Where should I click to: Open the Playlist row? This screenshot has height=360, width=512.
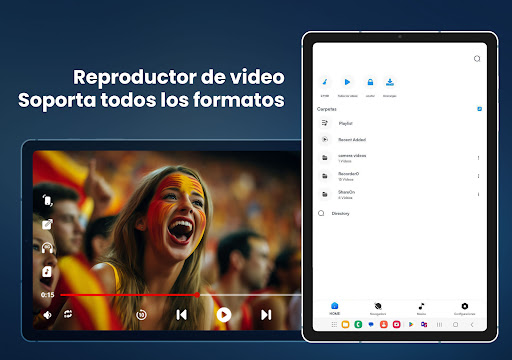coord(399,123)
